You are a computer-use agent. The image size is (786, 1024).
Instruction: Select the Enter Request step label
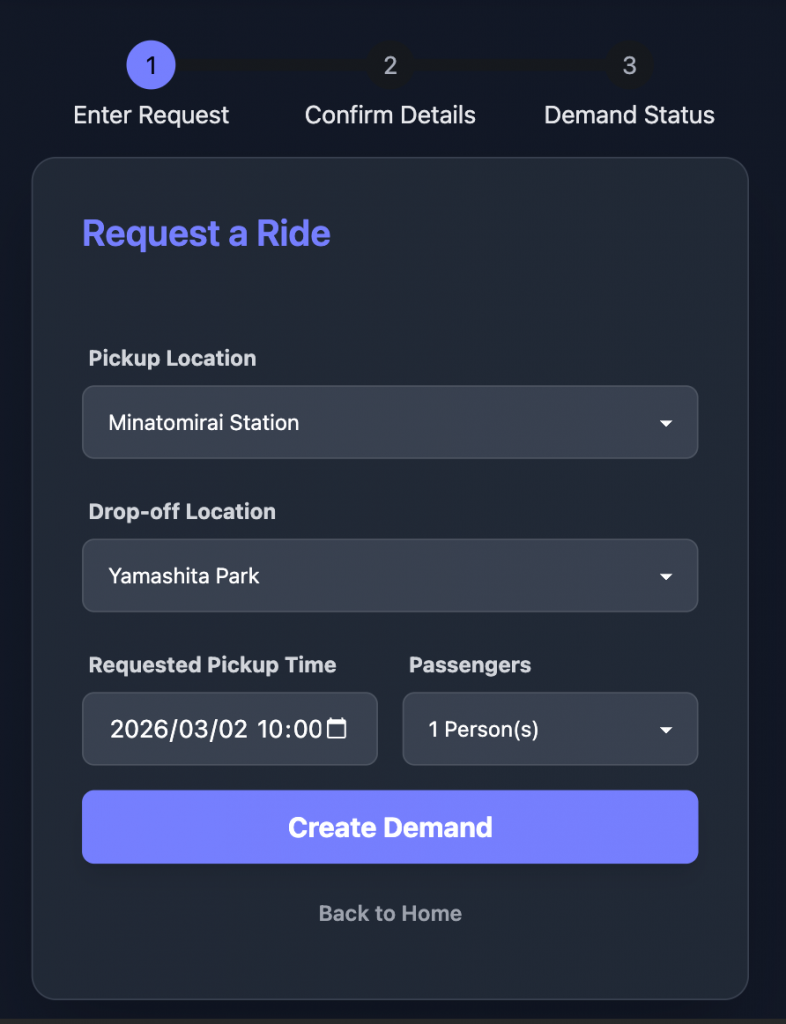pos(151,115)
